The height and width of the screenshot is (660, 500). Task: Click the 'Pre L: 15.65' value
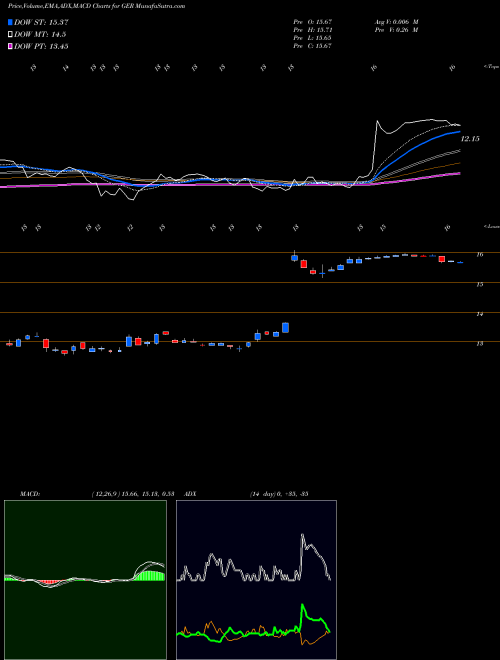tap(313, 38)
